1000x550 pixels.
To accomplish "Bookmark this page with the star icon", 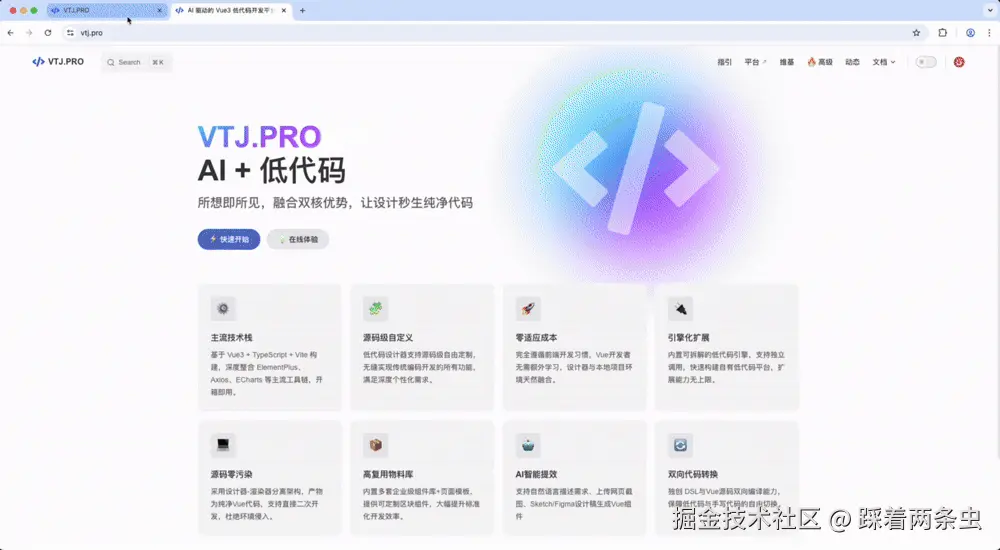I will (x=916, y=33).
